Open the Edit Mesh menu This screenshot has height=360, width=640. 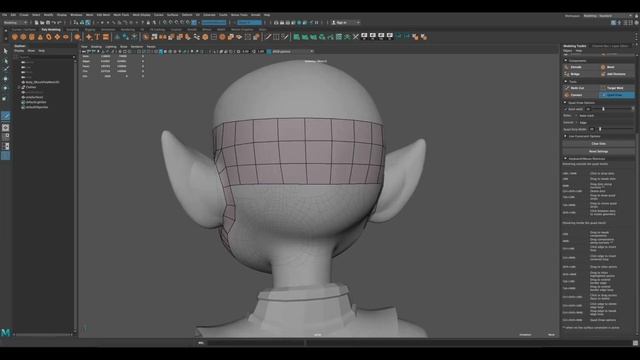[x=103, y=15]
